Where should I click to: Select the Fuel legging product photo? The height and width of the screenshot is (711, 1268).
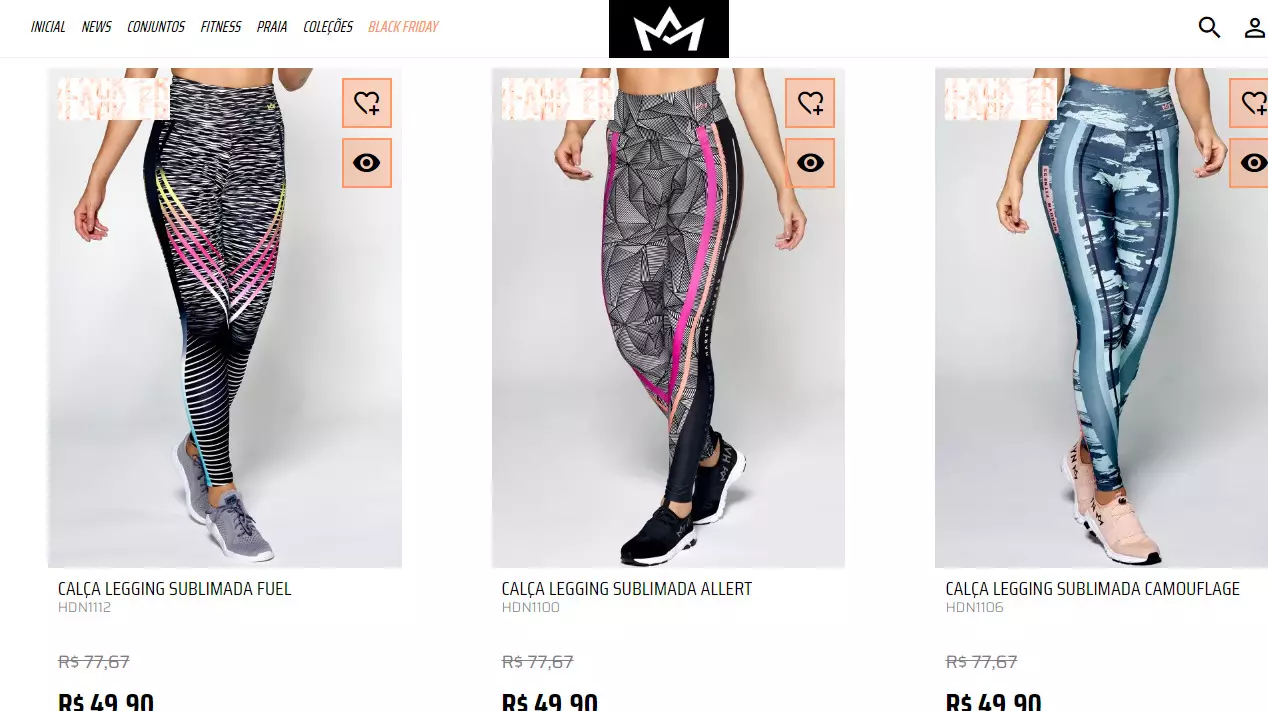225,318
